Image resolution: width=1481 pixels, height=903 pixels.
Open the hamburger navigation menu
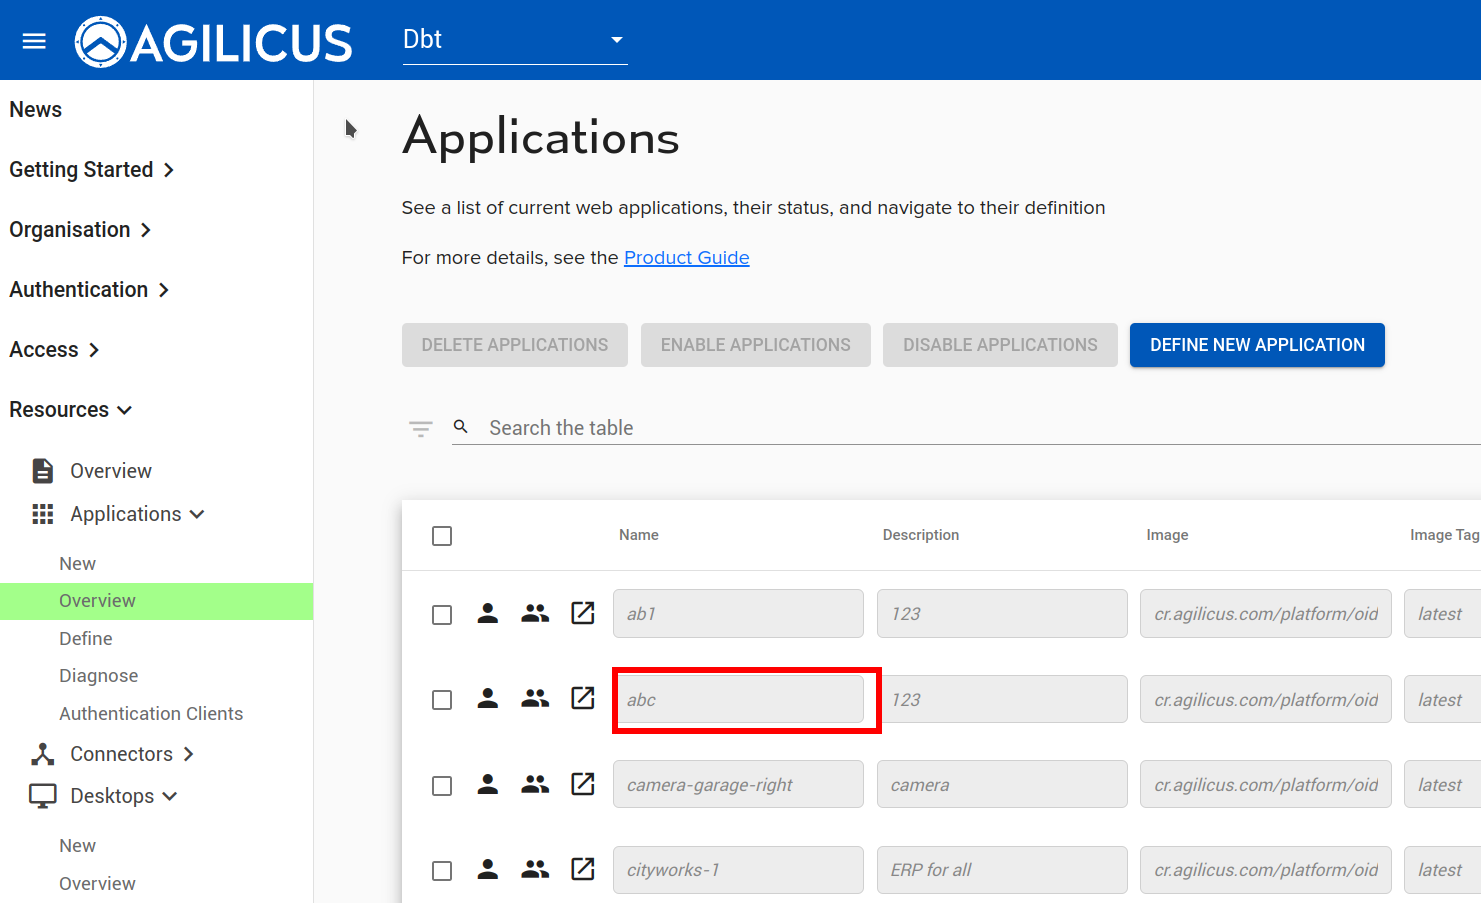click(x=34, y=41)
